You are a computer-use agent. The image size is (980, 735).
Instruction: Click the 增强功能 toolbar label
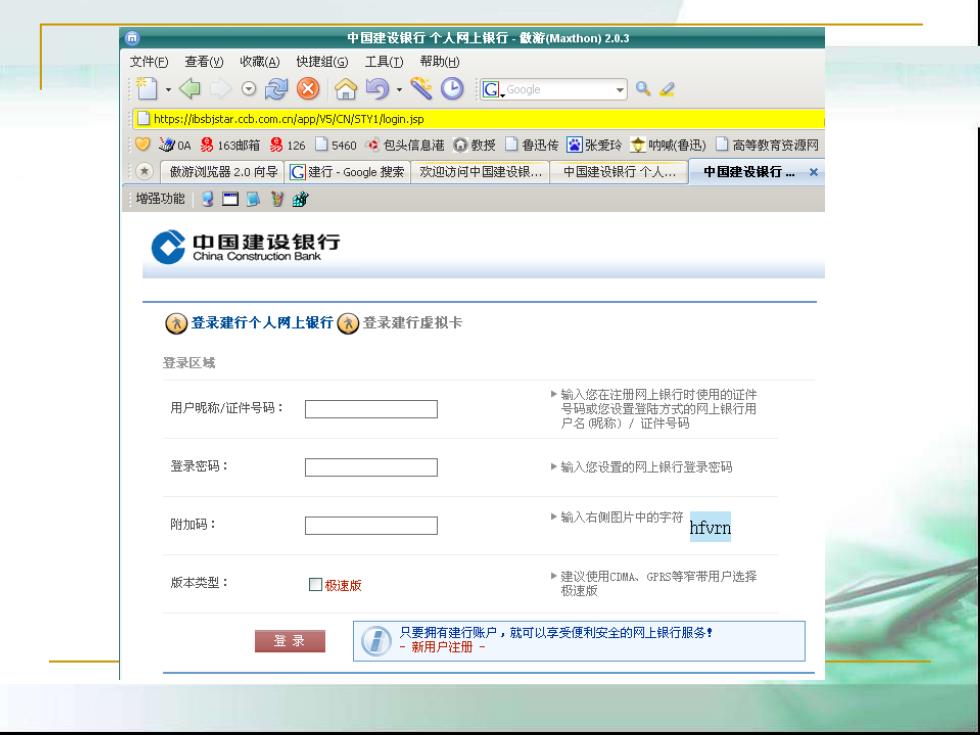tap(161, 199)
